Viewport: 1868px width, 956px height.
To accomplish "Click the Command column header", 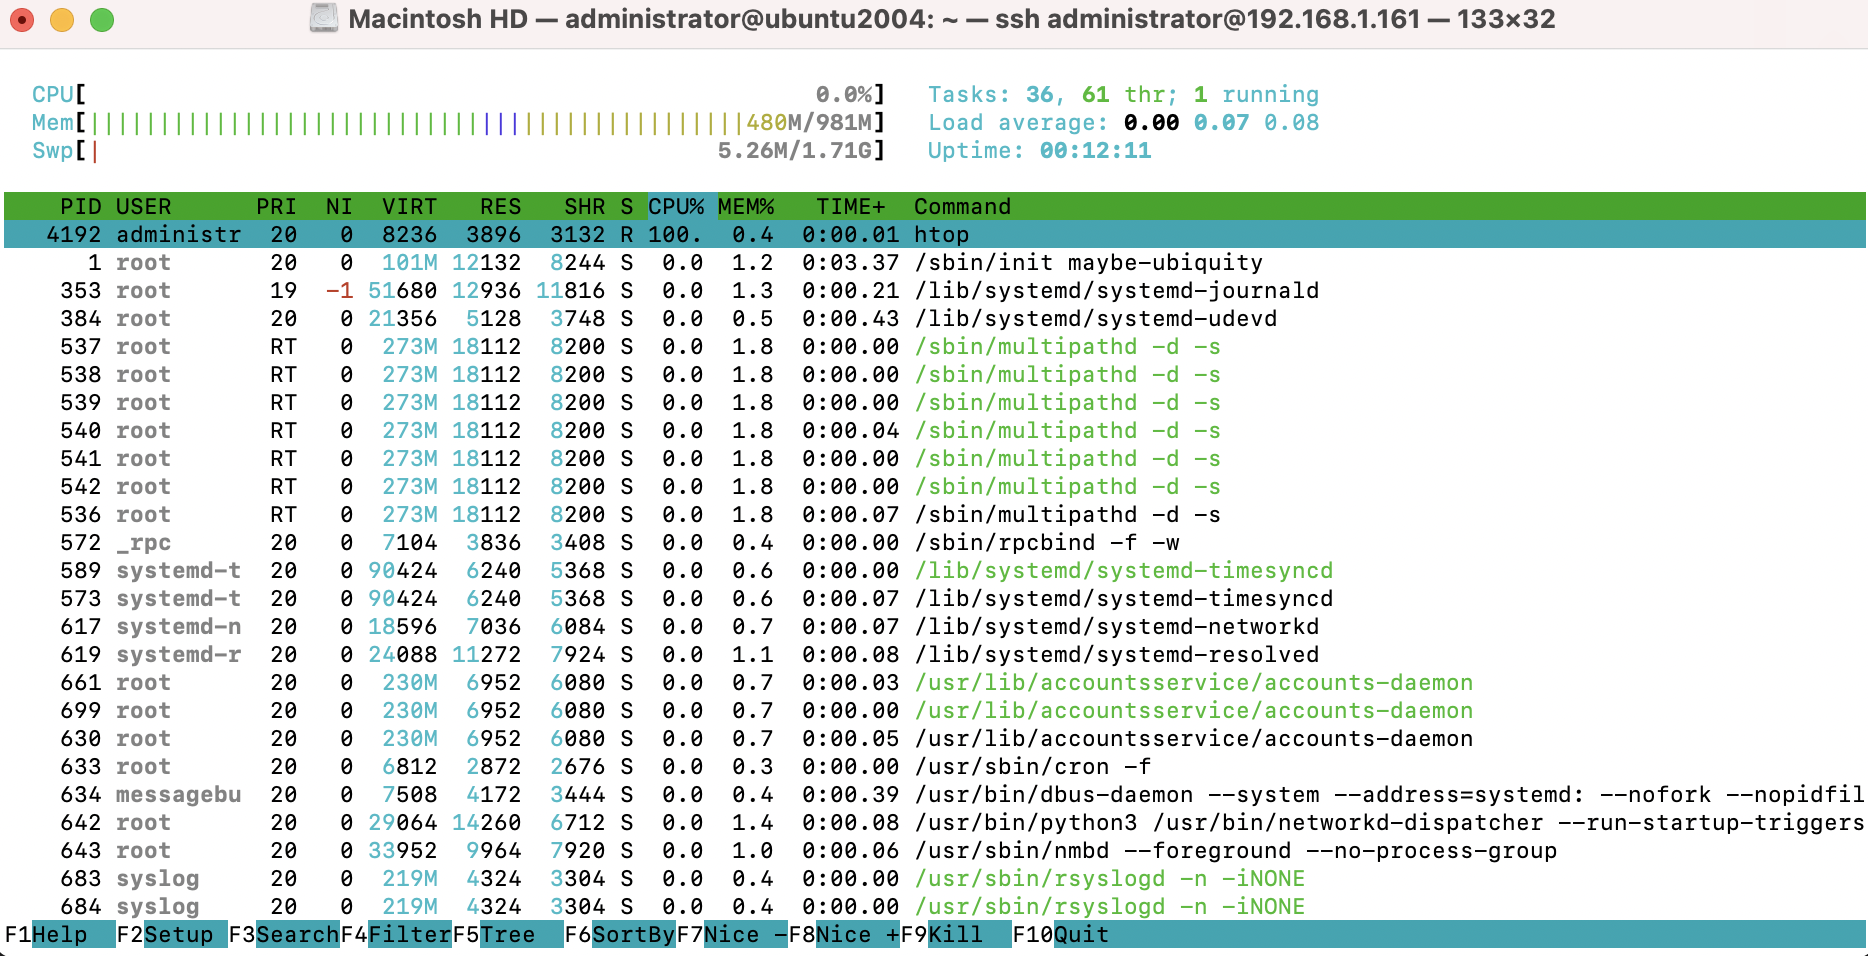I will click(962, 206).
